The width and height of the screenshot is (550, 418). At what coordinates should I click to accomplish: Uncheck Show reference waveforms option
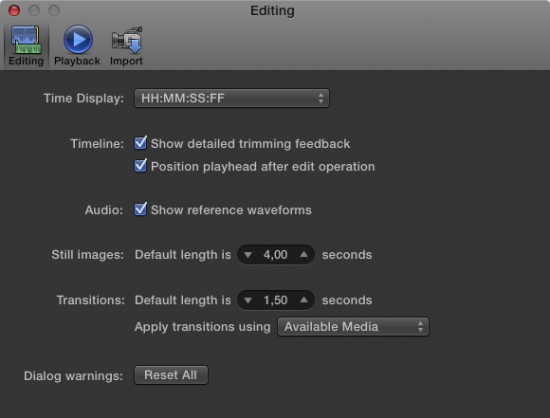pyautogui.click(x=141, y=209)
